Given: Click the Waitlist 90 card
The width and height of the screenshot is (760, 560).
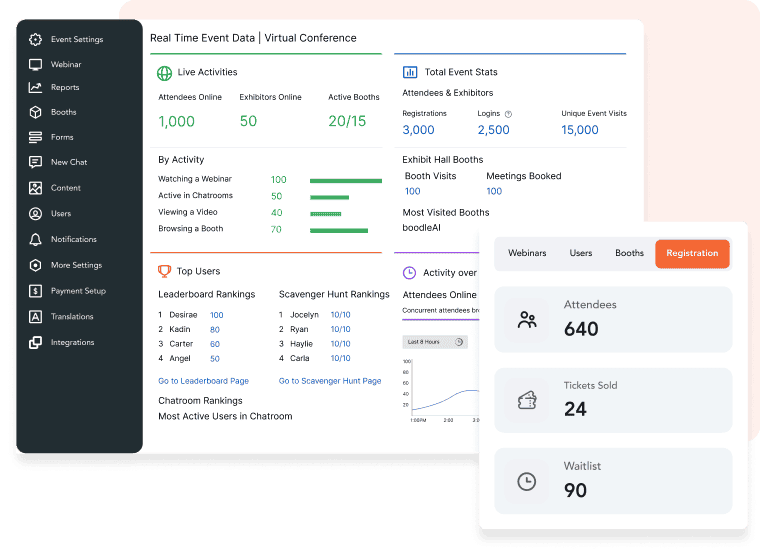Looking at the screenshot, I should pos(613,481).
